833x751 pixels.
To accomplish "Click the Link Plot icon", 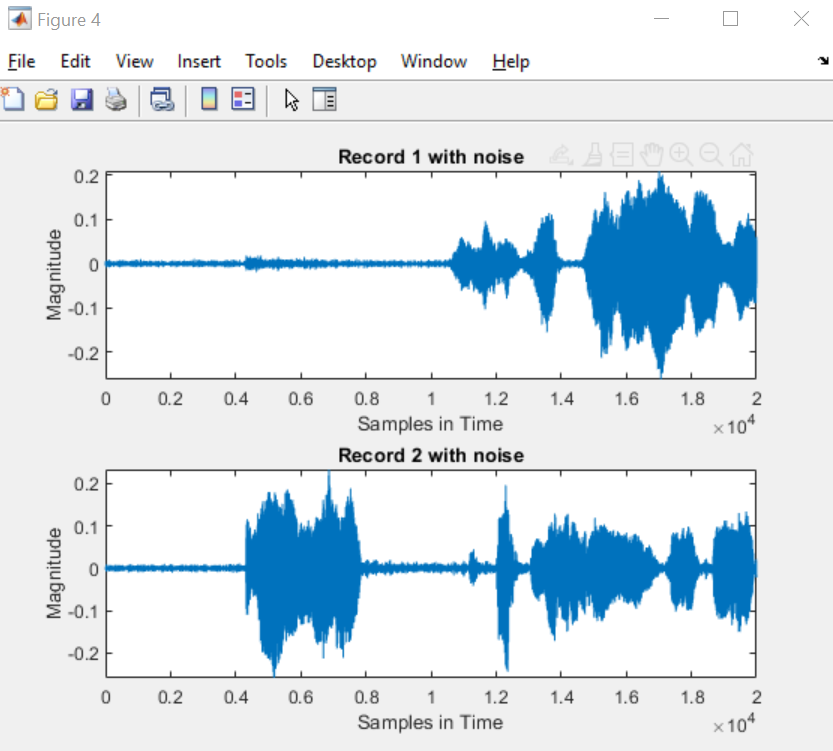I will [162, 99].
